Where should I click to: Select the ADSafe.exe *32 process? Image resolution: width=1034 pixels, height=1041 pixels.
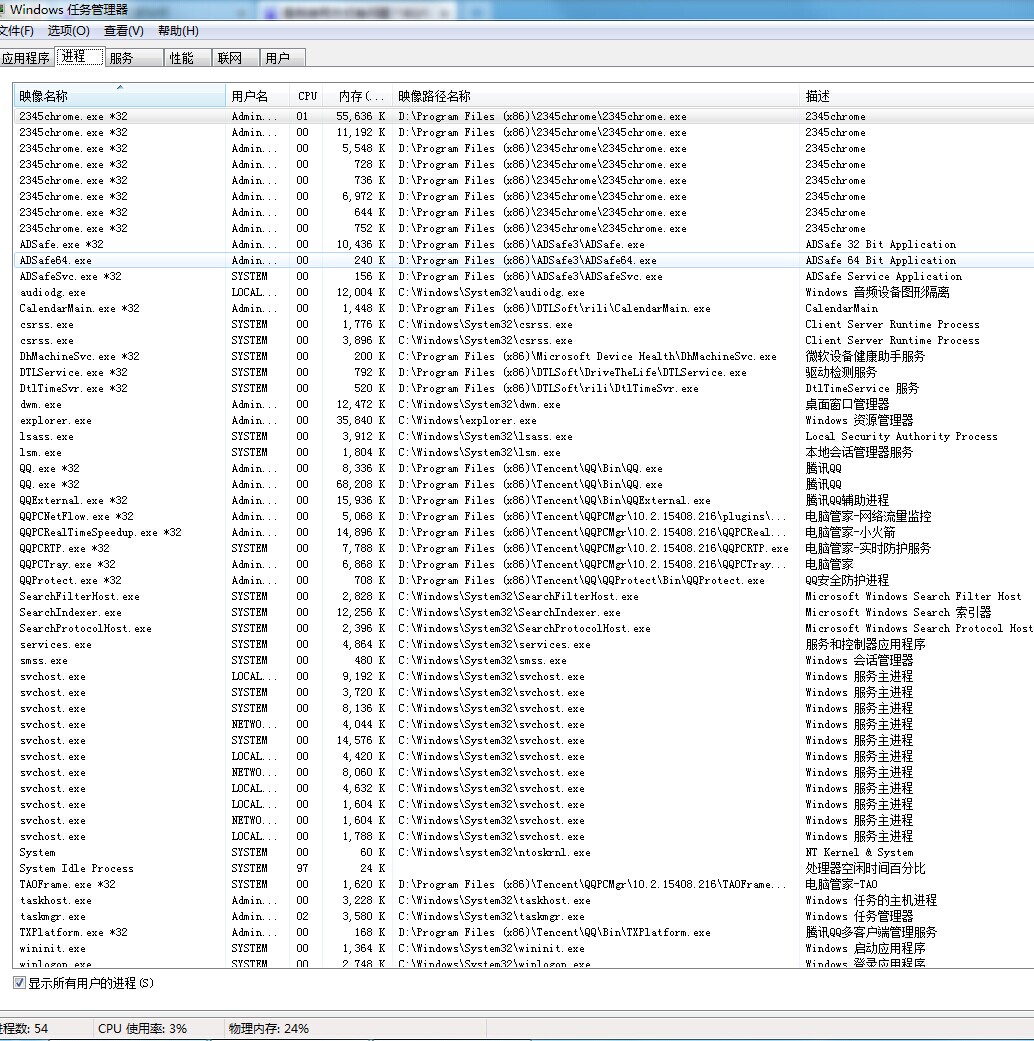523,244
